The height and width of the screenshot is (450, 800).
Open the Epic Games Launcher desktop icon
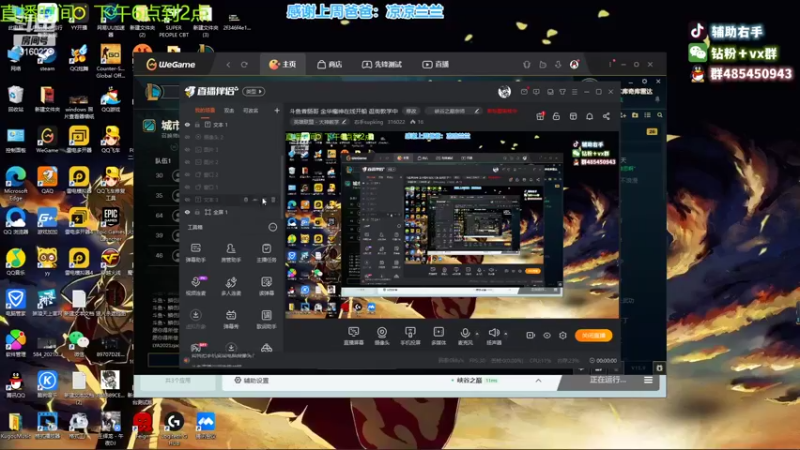click(111, 224)
